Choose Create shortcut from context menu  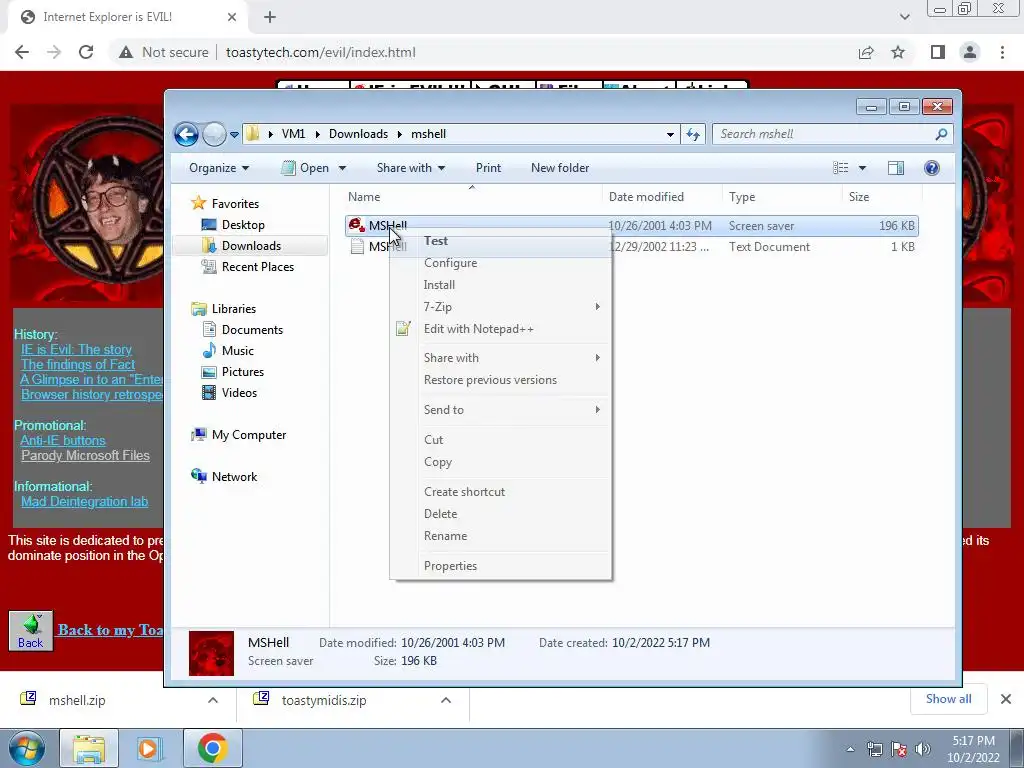click(x=500, y=492)
